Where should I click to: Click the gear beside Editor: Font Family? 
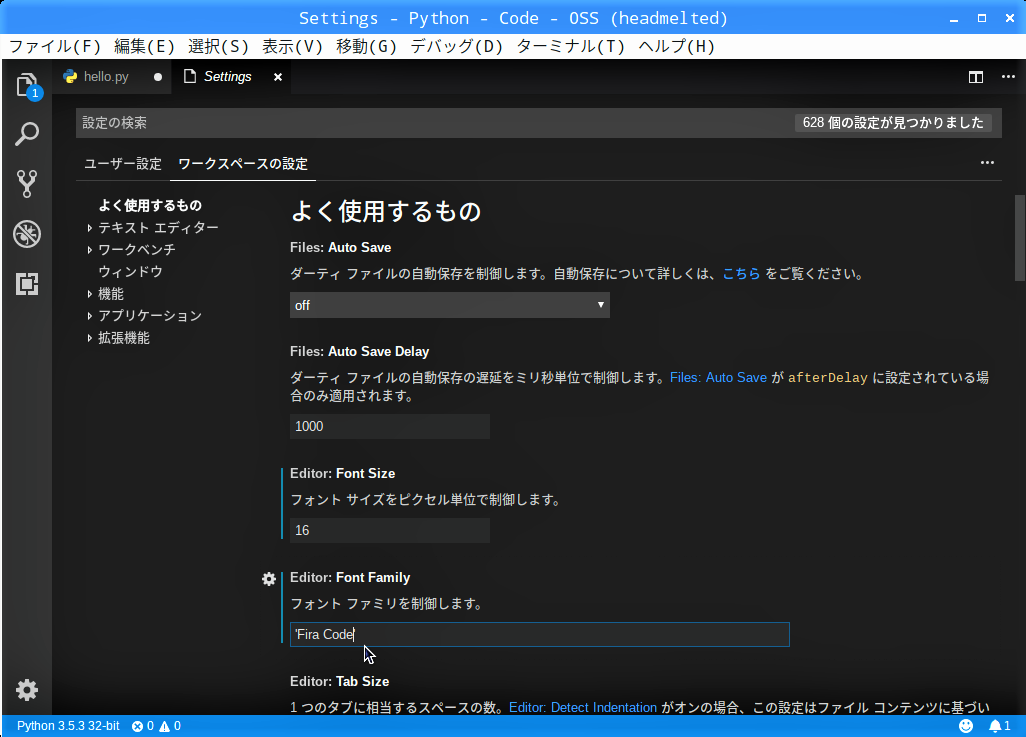tap(269, 579)
